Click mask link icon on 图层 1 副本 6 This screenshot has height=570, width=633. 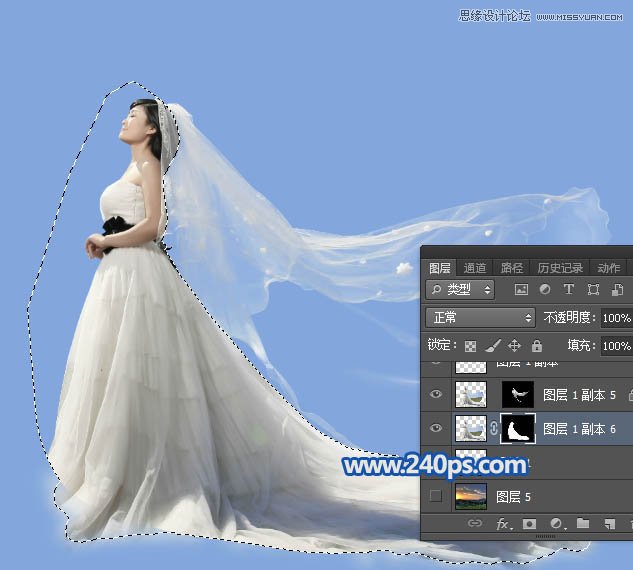493,428
